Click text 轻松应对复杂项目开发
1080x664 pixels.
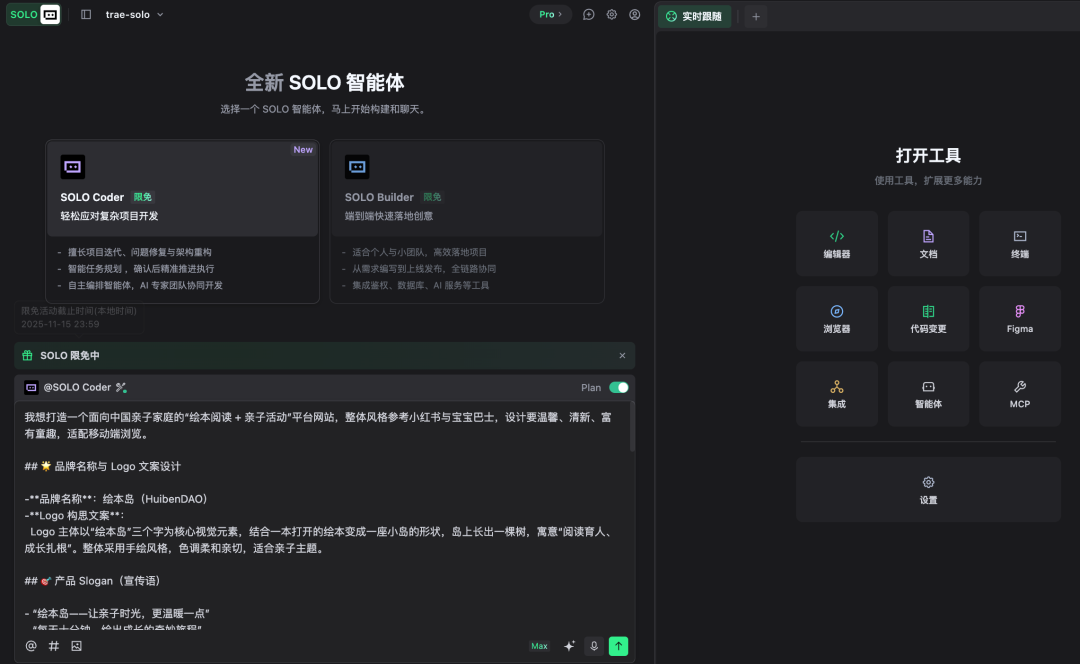[x=110, y=216]
